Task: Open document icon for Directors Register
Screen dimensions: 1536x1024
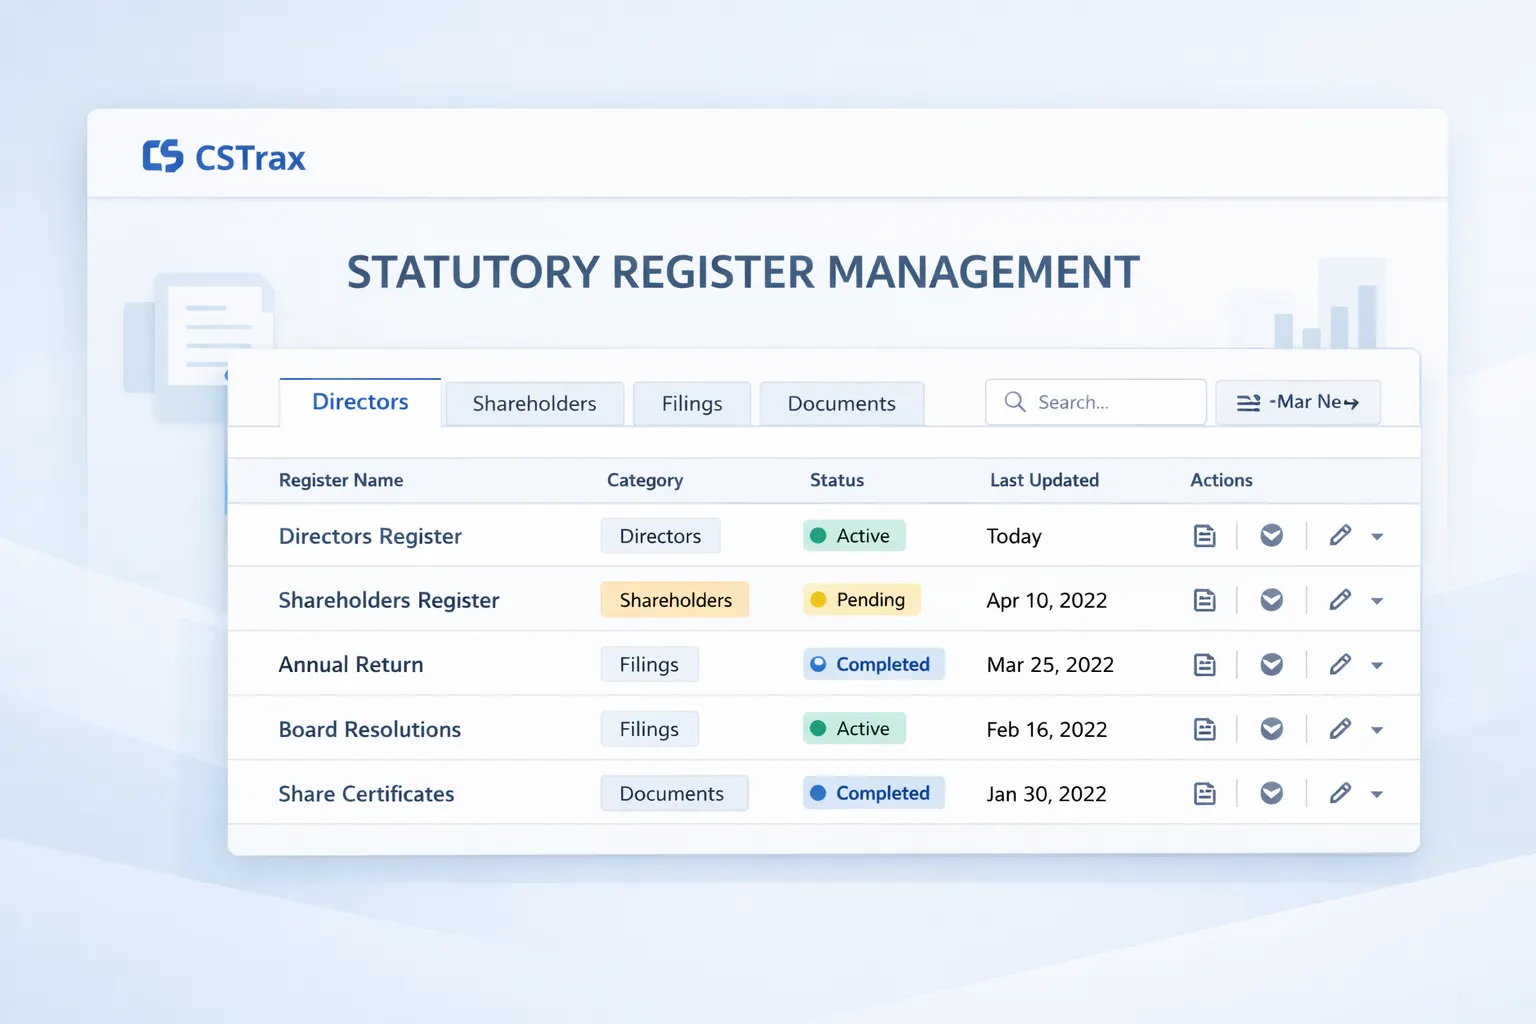Action: 1205,536
